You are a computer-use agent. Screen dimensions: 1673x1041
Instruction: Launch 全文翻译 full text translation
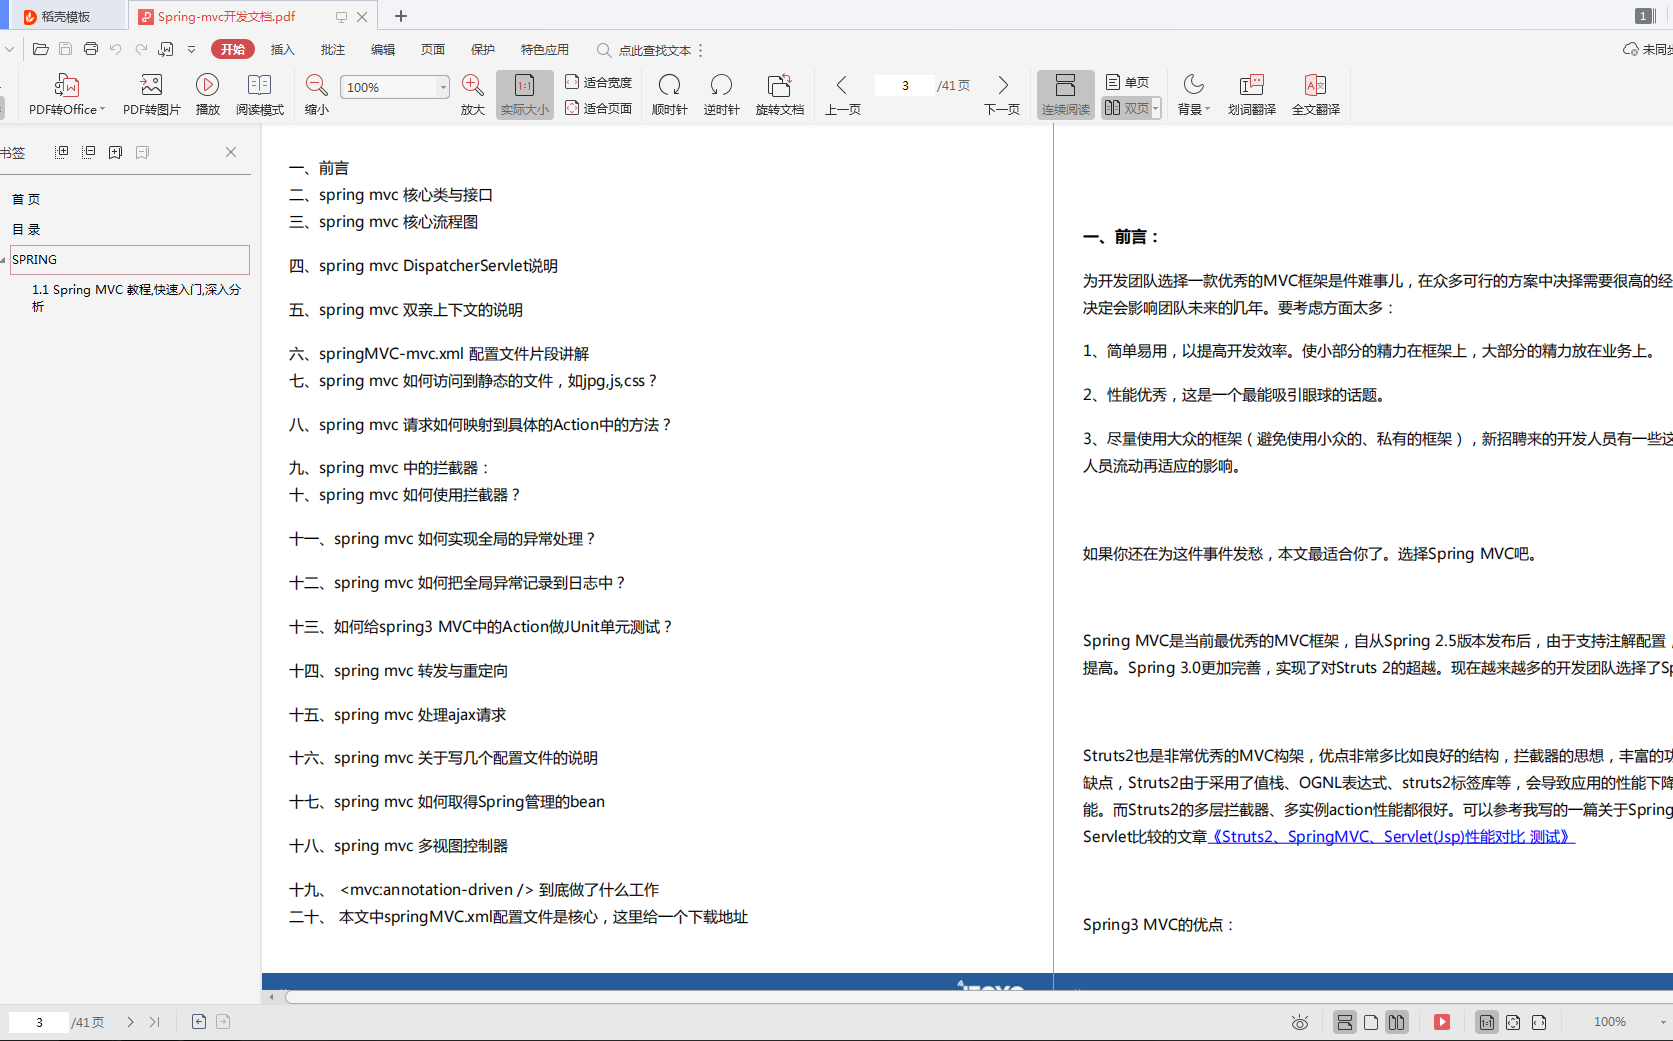click(1315, 95)
